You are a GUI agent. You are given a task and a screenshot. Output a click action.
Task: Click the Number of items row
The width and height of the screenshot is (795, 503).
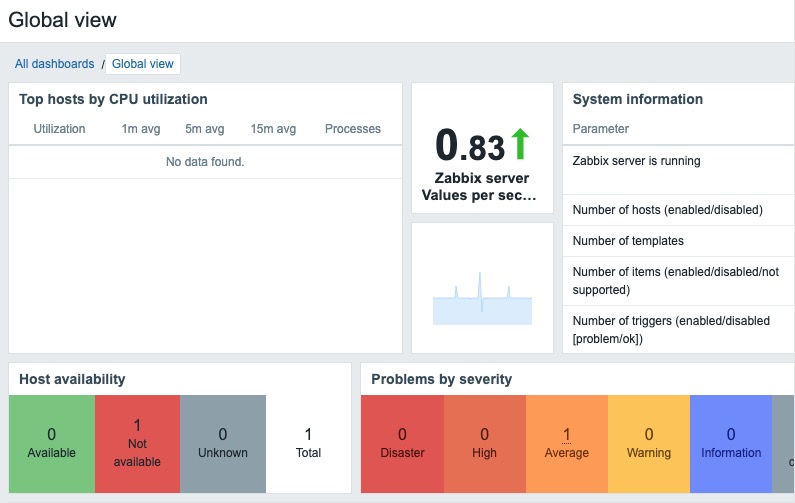679,281
